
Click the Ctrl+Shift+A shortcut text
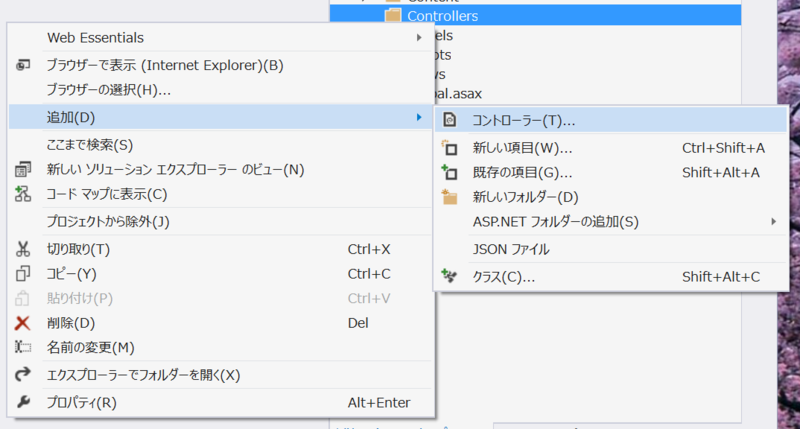click(723, 148)
